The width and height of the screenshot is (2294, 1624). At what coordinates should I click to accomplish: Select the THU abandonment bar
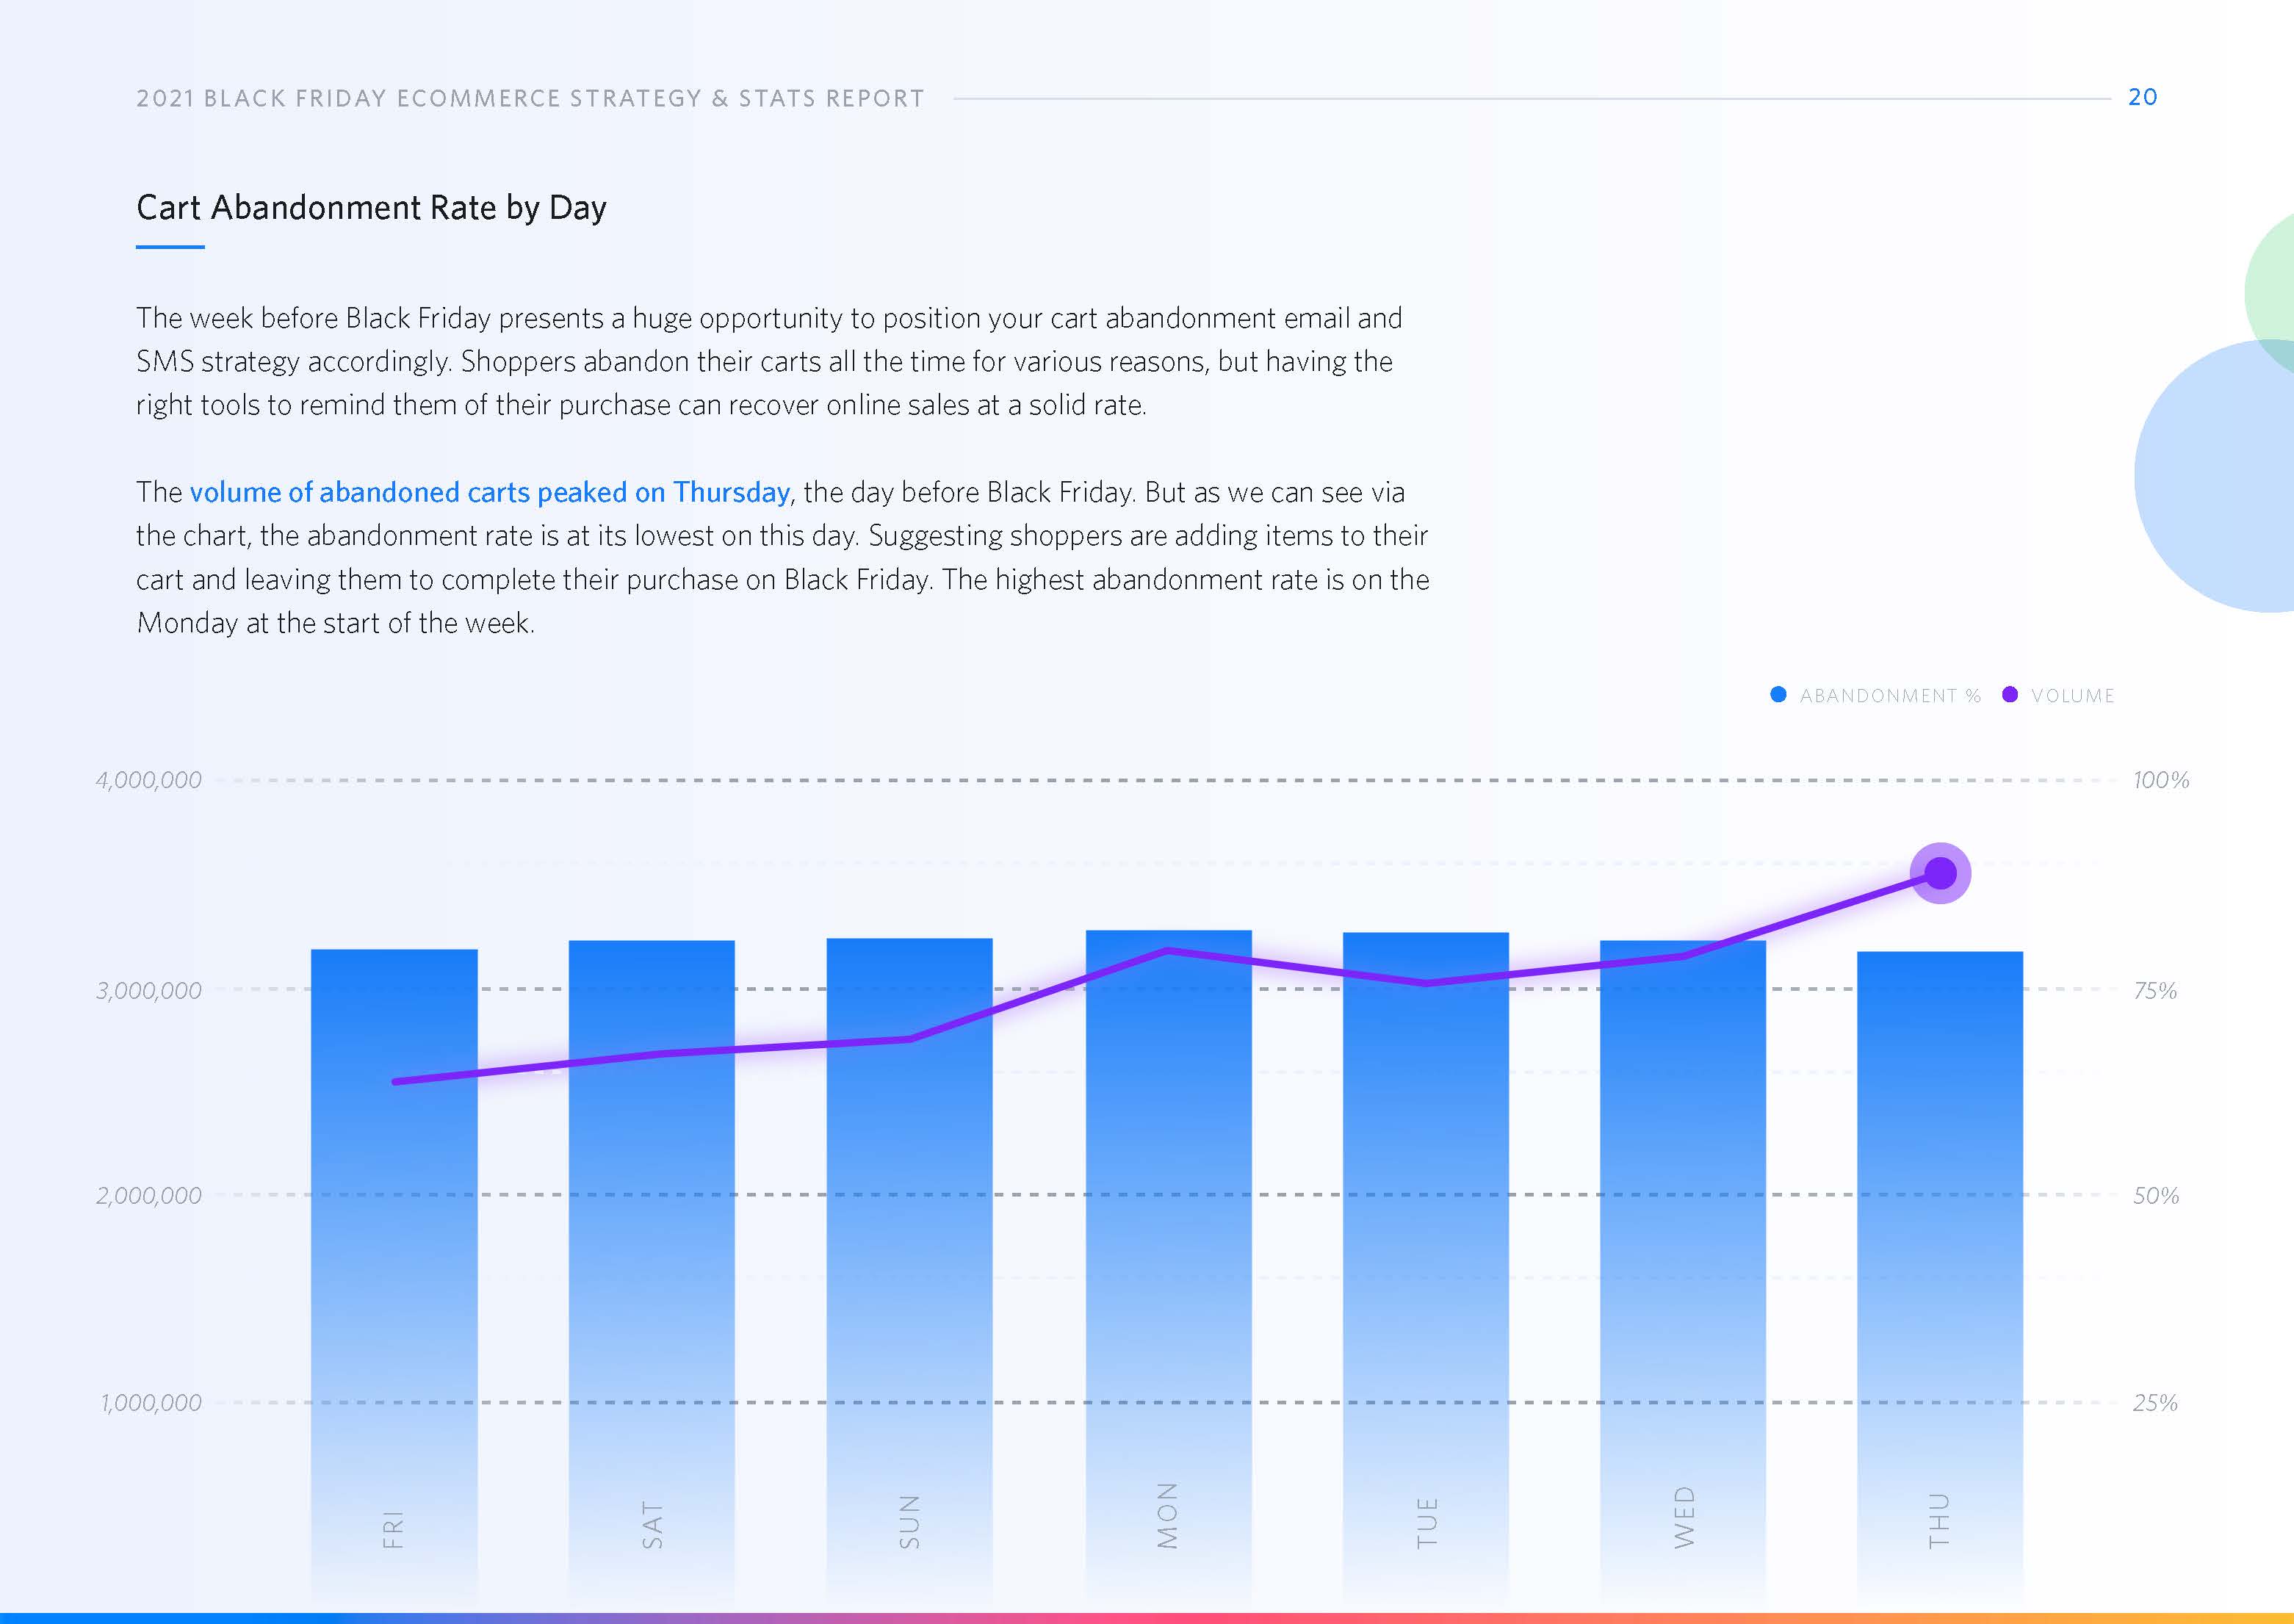[1940, 1250]
